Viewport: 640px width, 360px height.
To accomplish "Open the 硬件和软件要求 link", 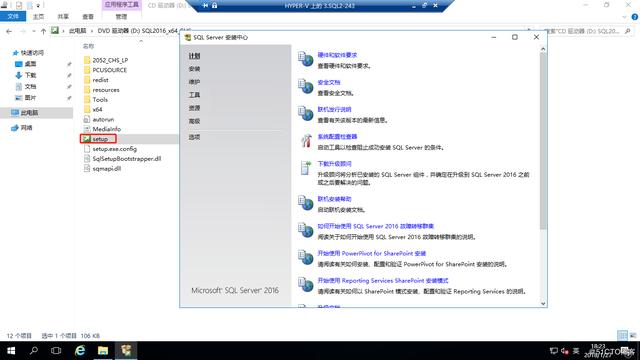I will (x=337, y=55).
